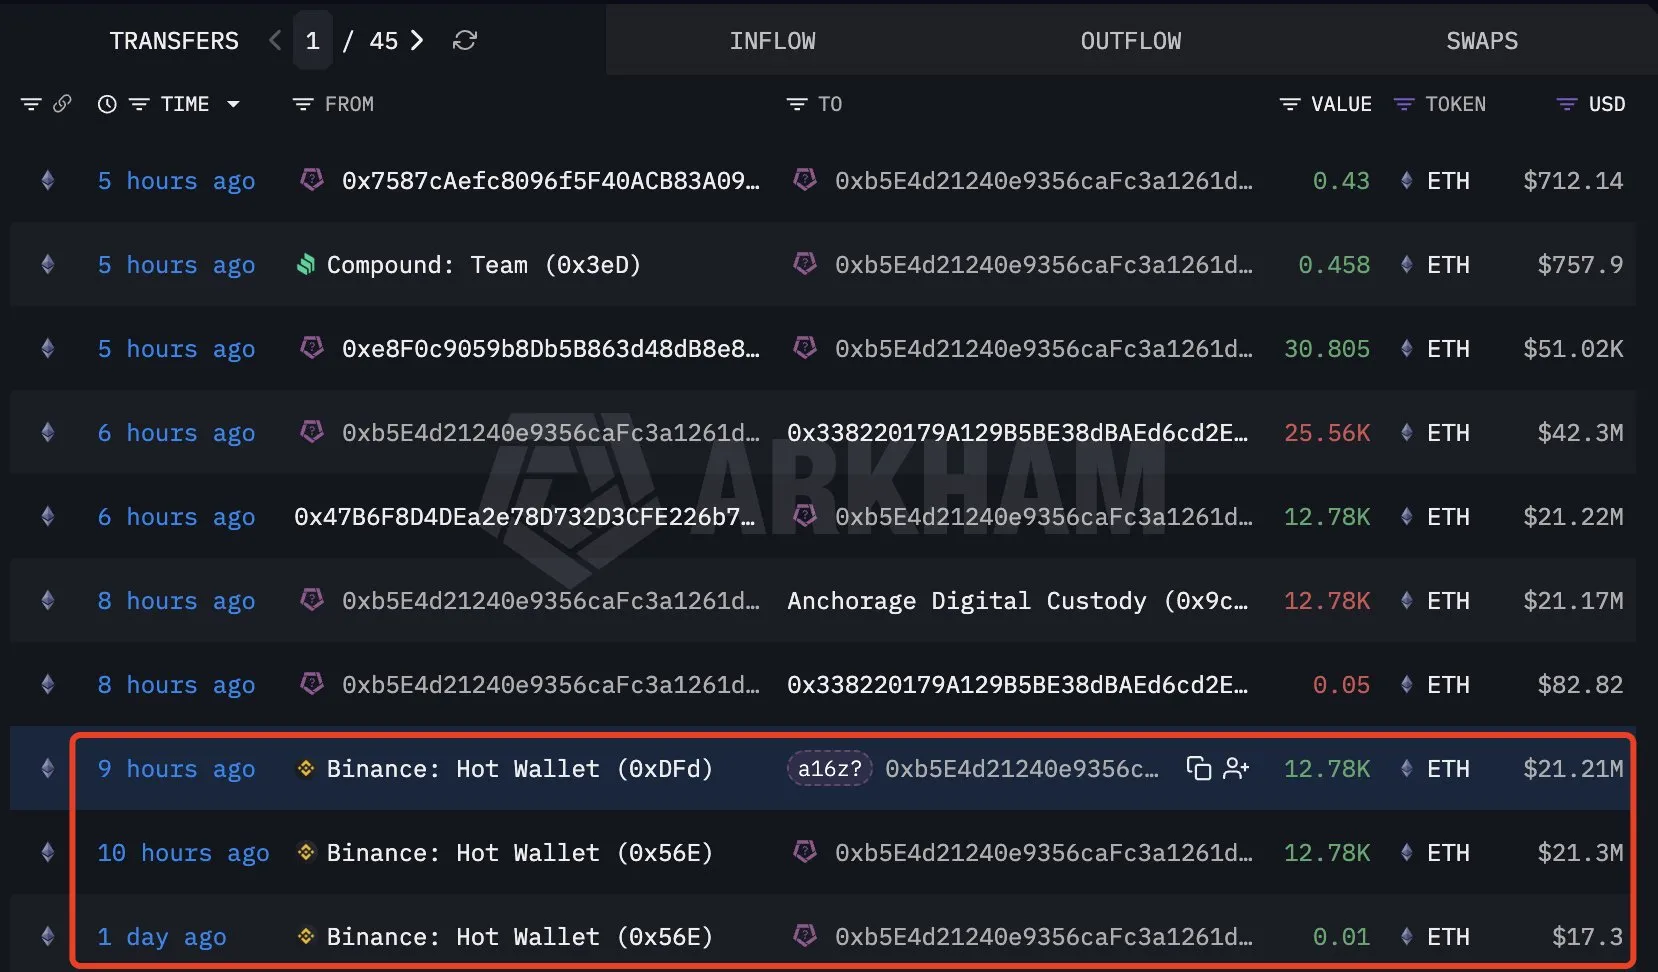Image resolution: width=1658 pixels, height=972 pixels.
Task: Open the Compound: Team (0x3eD) entity
Action: pyautogui.click(x=484, y=265)
